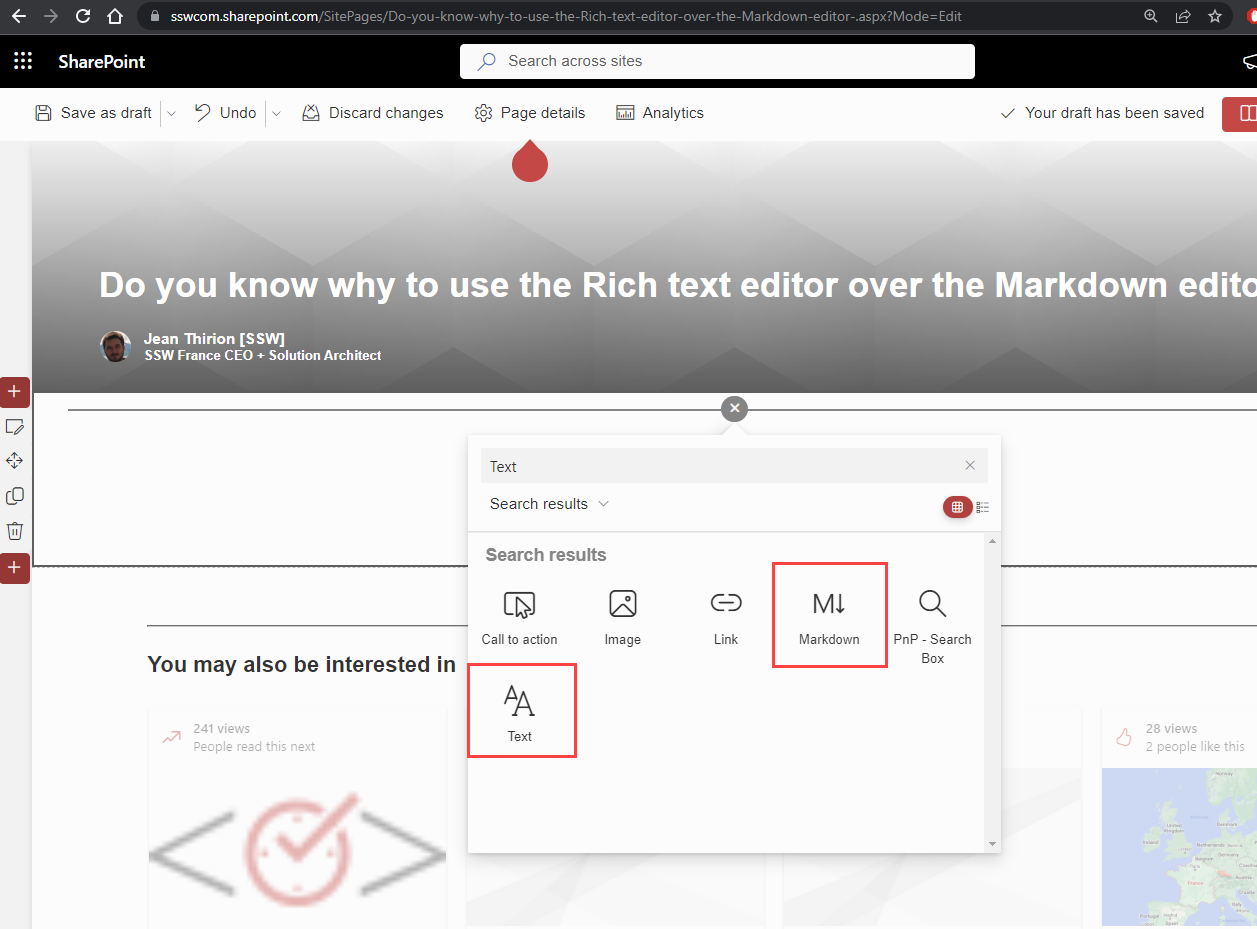Open edit section properties icon
The height and width of the screenshot is (929, 1257).
tap(15, 427)
